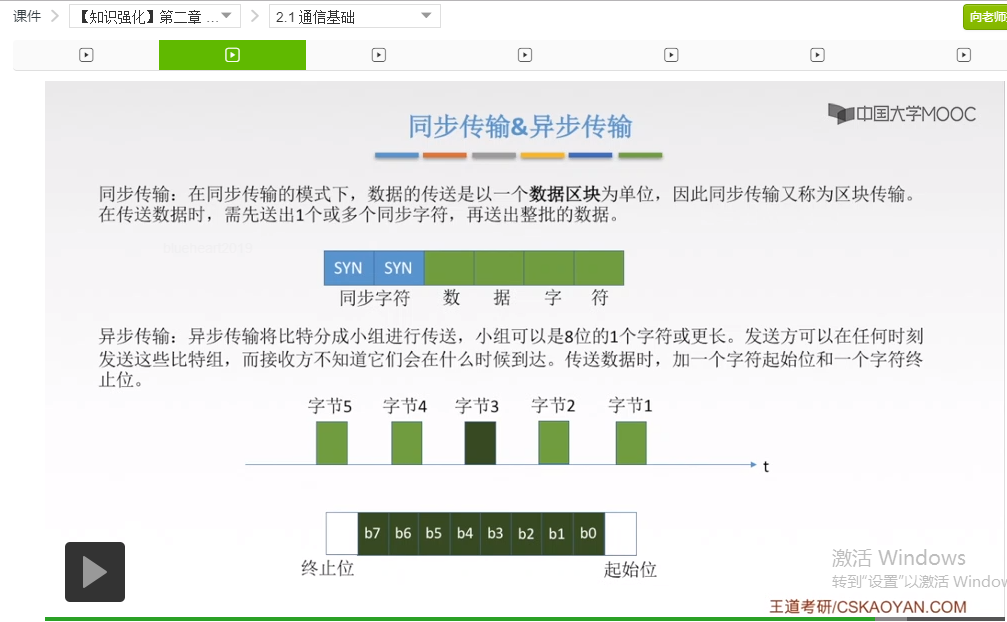The height and width of the screenshot is (622, 1007).
Task: Open the fifth video segment icon
Action: (x=671, y=55)
